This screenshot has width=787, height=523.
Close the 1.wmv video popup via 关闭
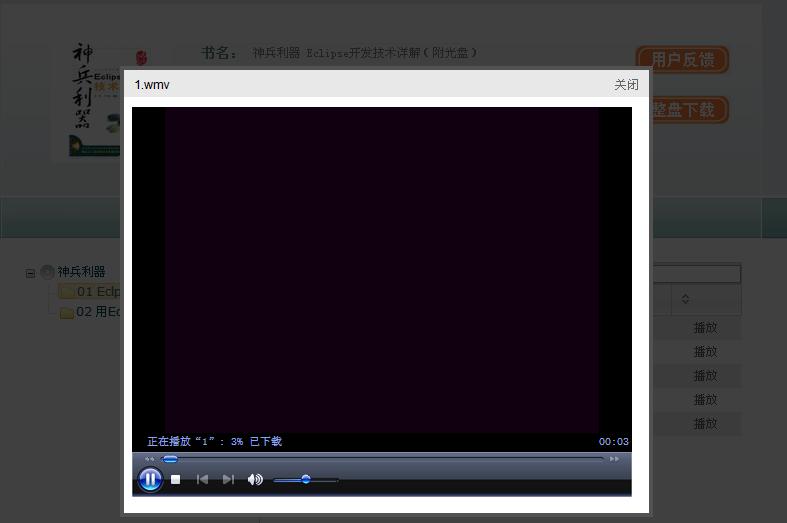[x=626, y=85]
